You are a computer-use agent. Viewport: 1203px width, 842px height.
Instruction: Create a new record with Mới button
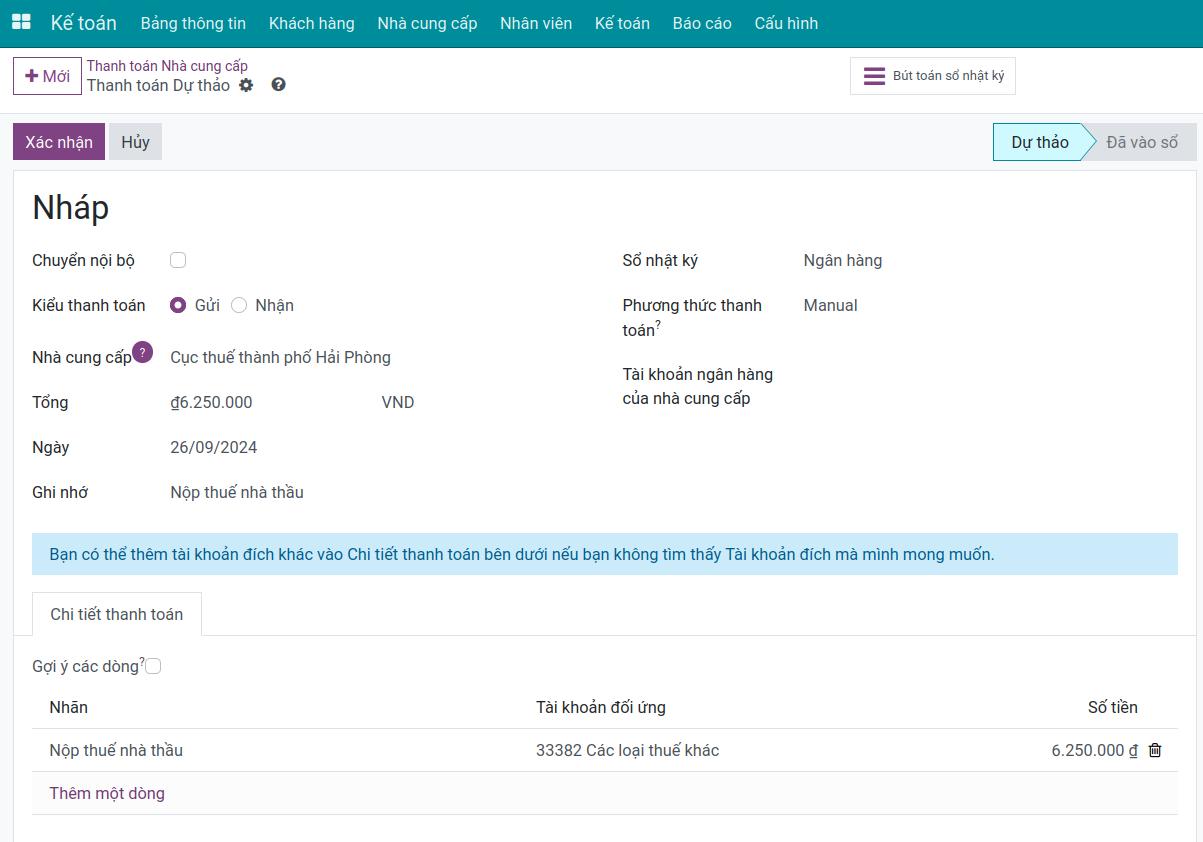pyautogui.click(x=47, y=76)
